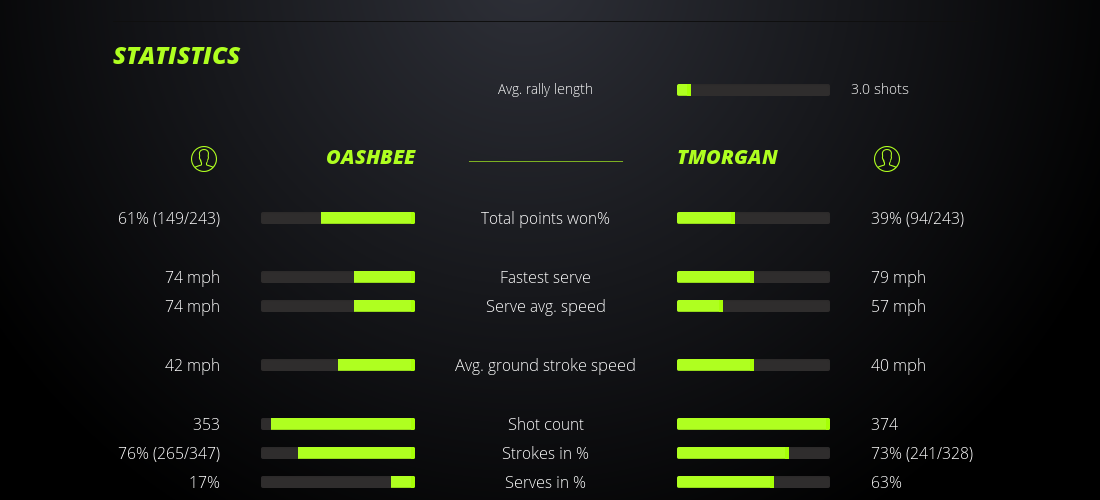The width and height of the screenshot is (1100, 500).
Task: Click OASHBEE's player profile icon
Action: [204, 158]
